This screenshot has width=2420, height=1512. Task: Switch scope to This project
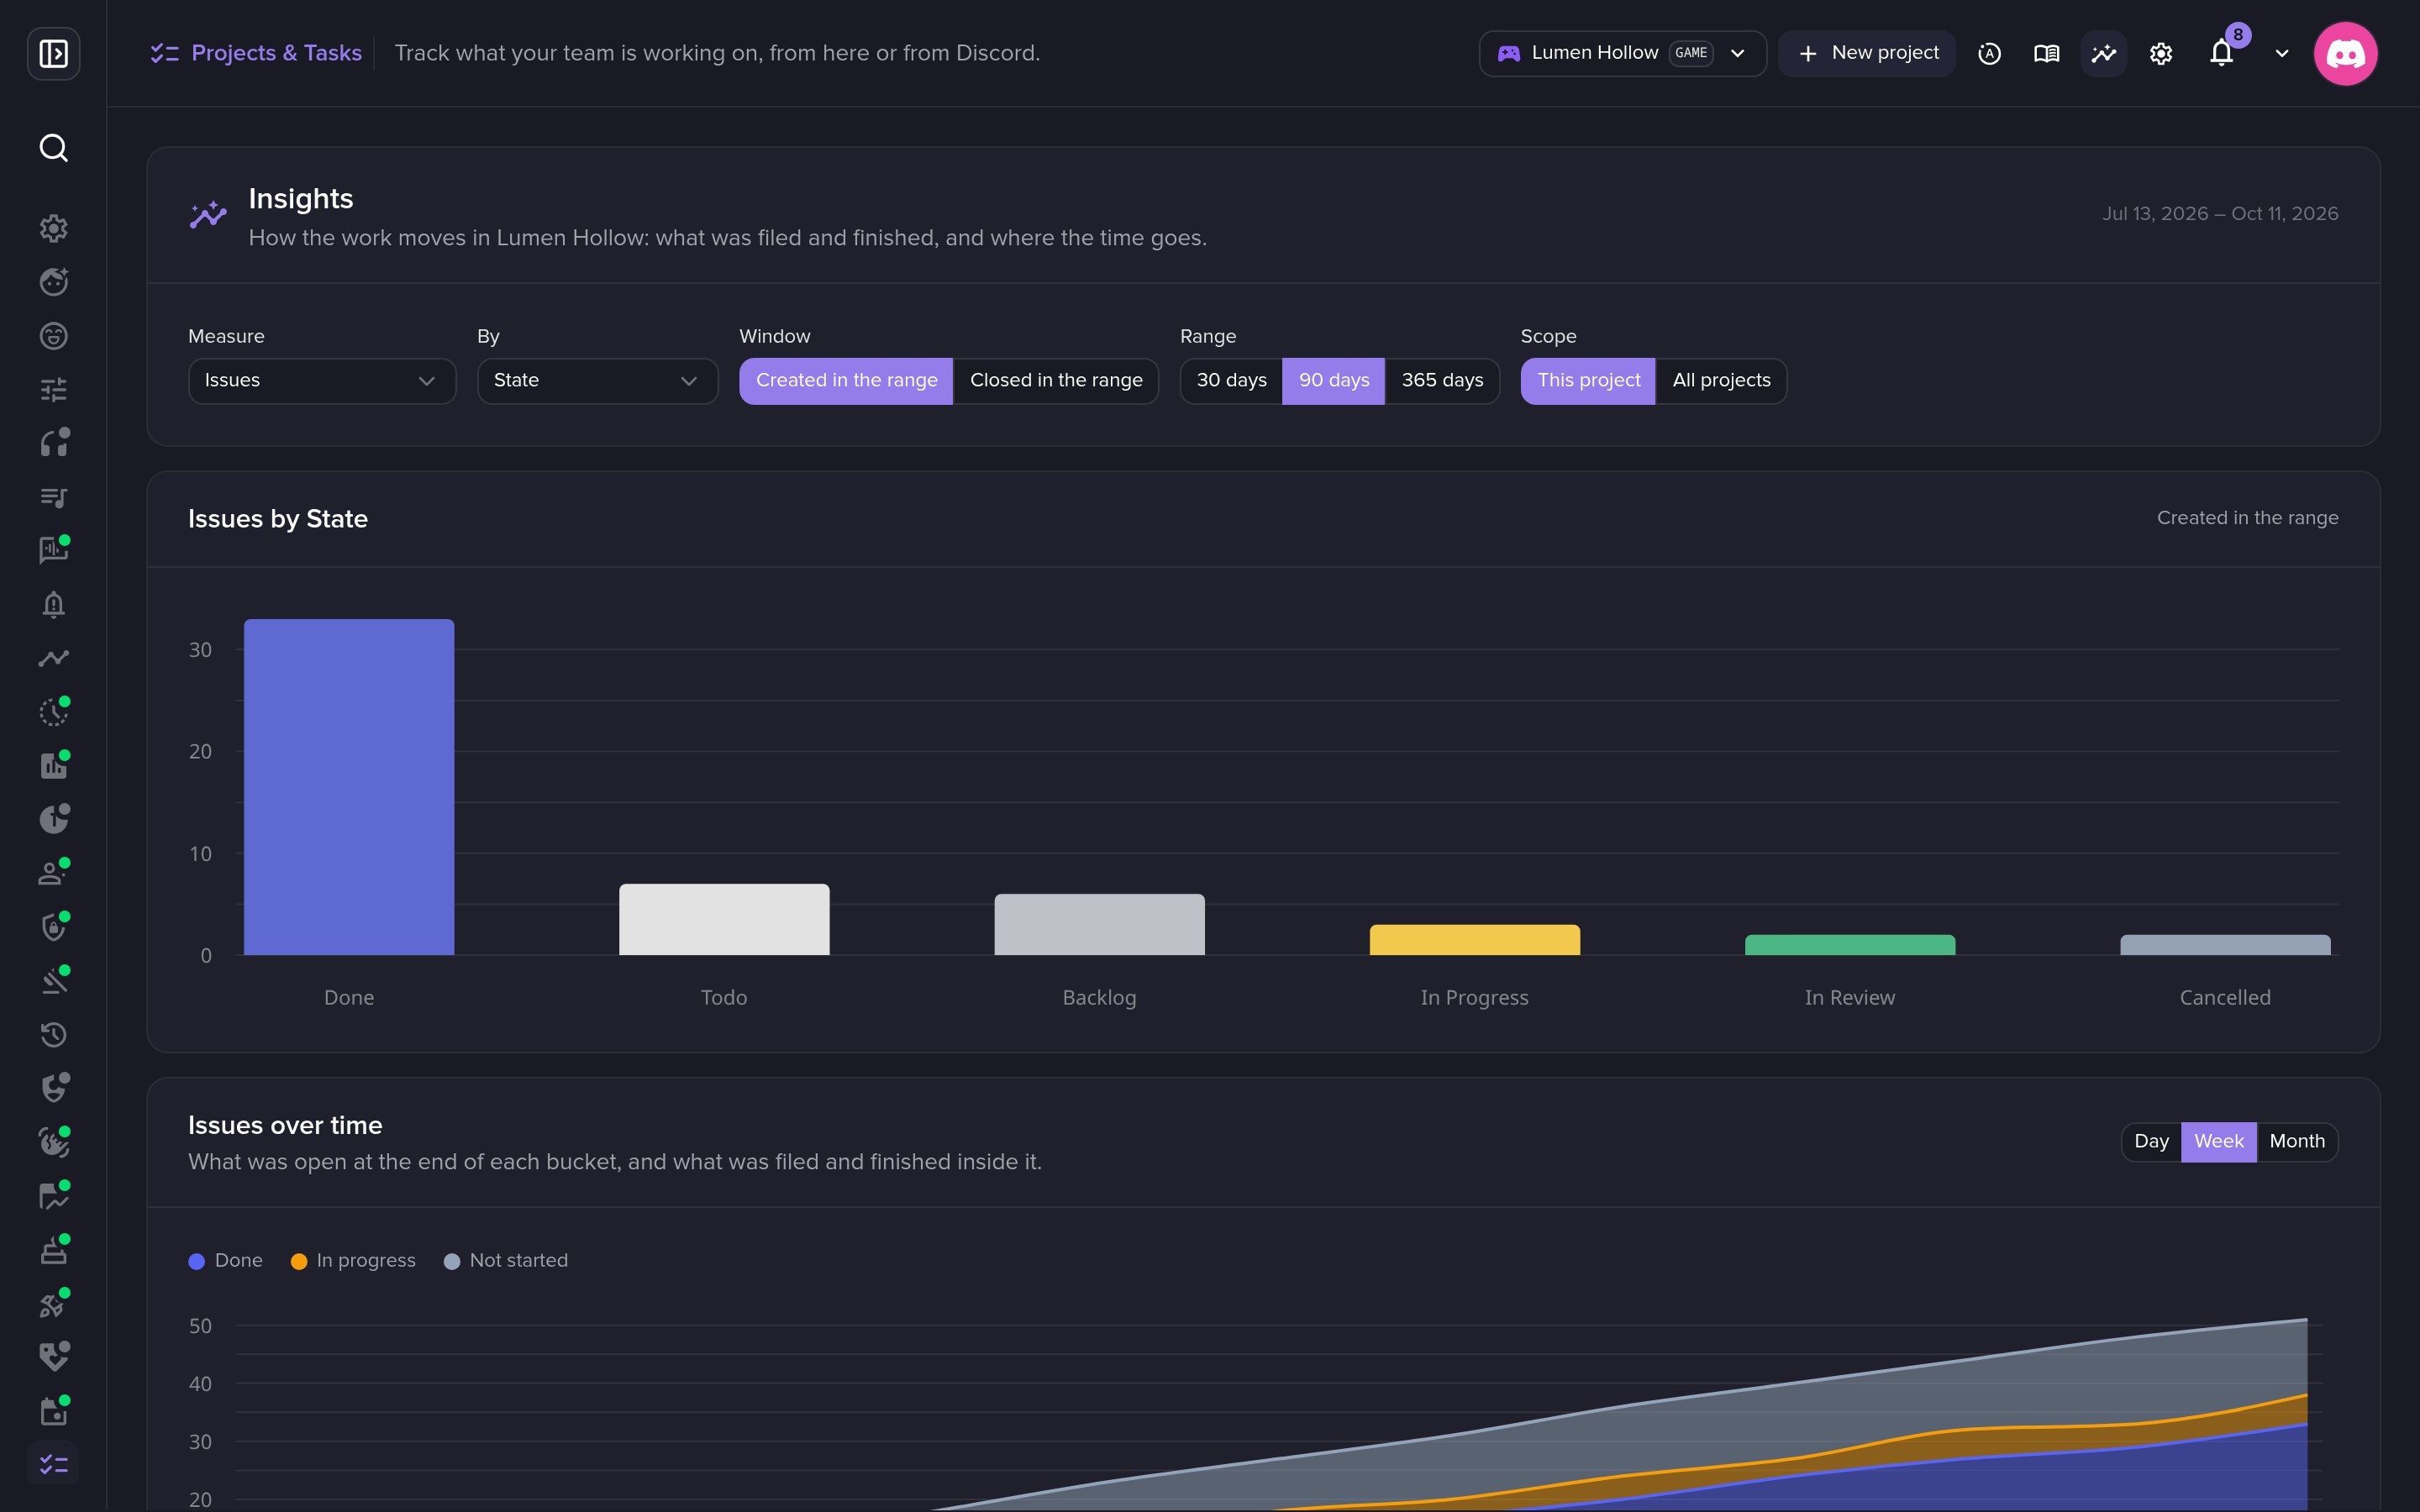[1588, 381]
